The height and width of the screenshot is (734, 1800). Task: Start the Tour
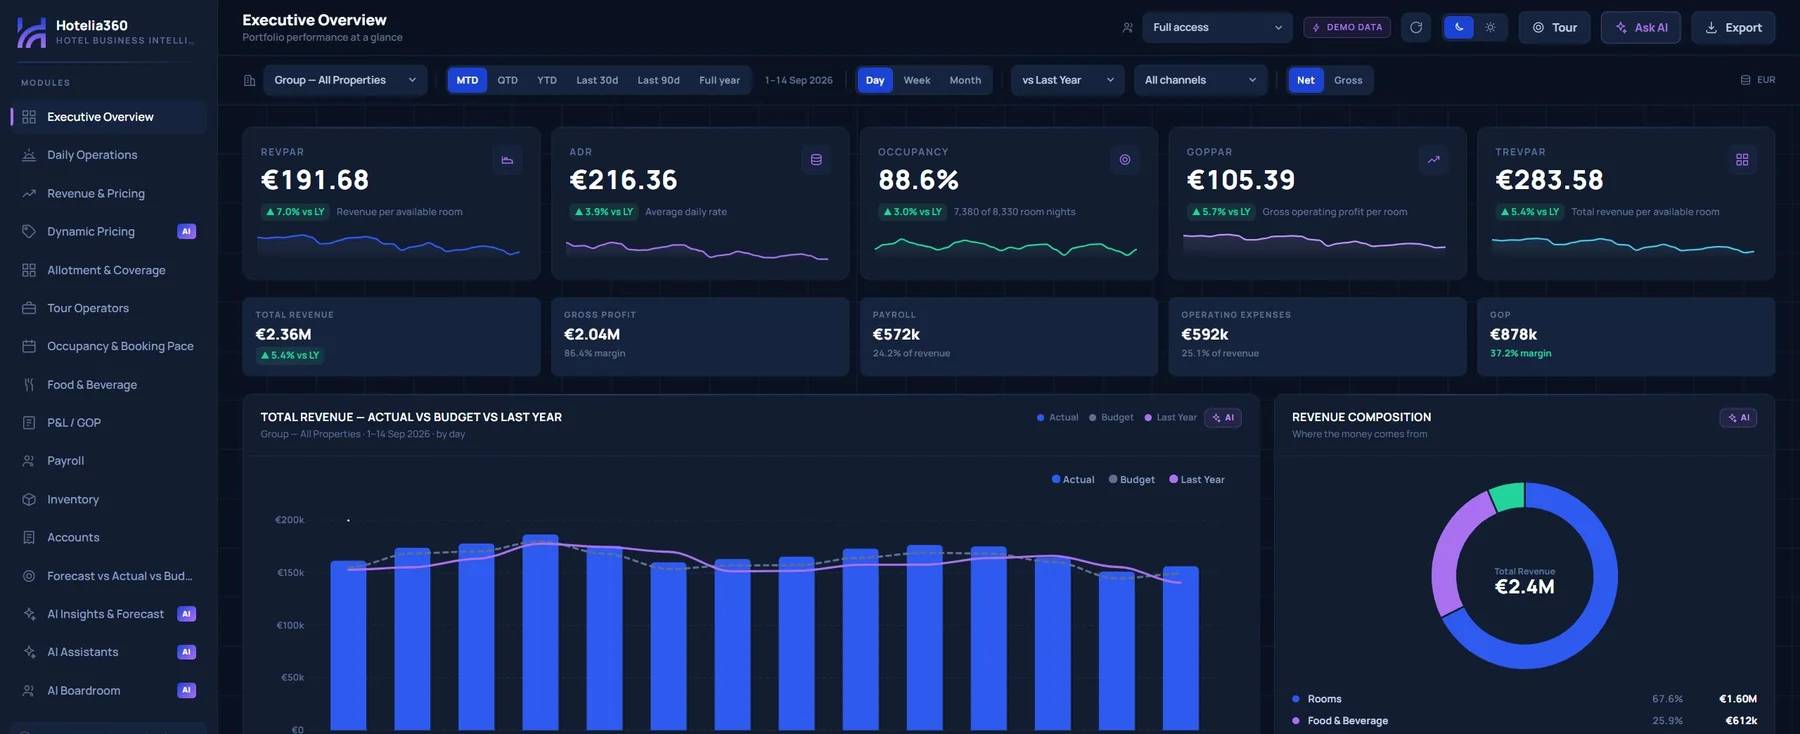(x=1555, y=27)
